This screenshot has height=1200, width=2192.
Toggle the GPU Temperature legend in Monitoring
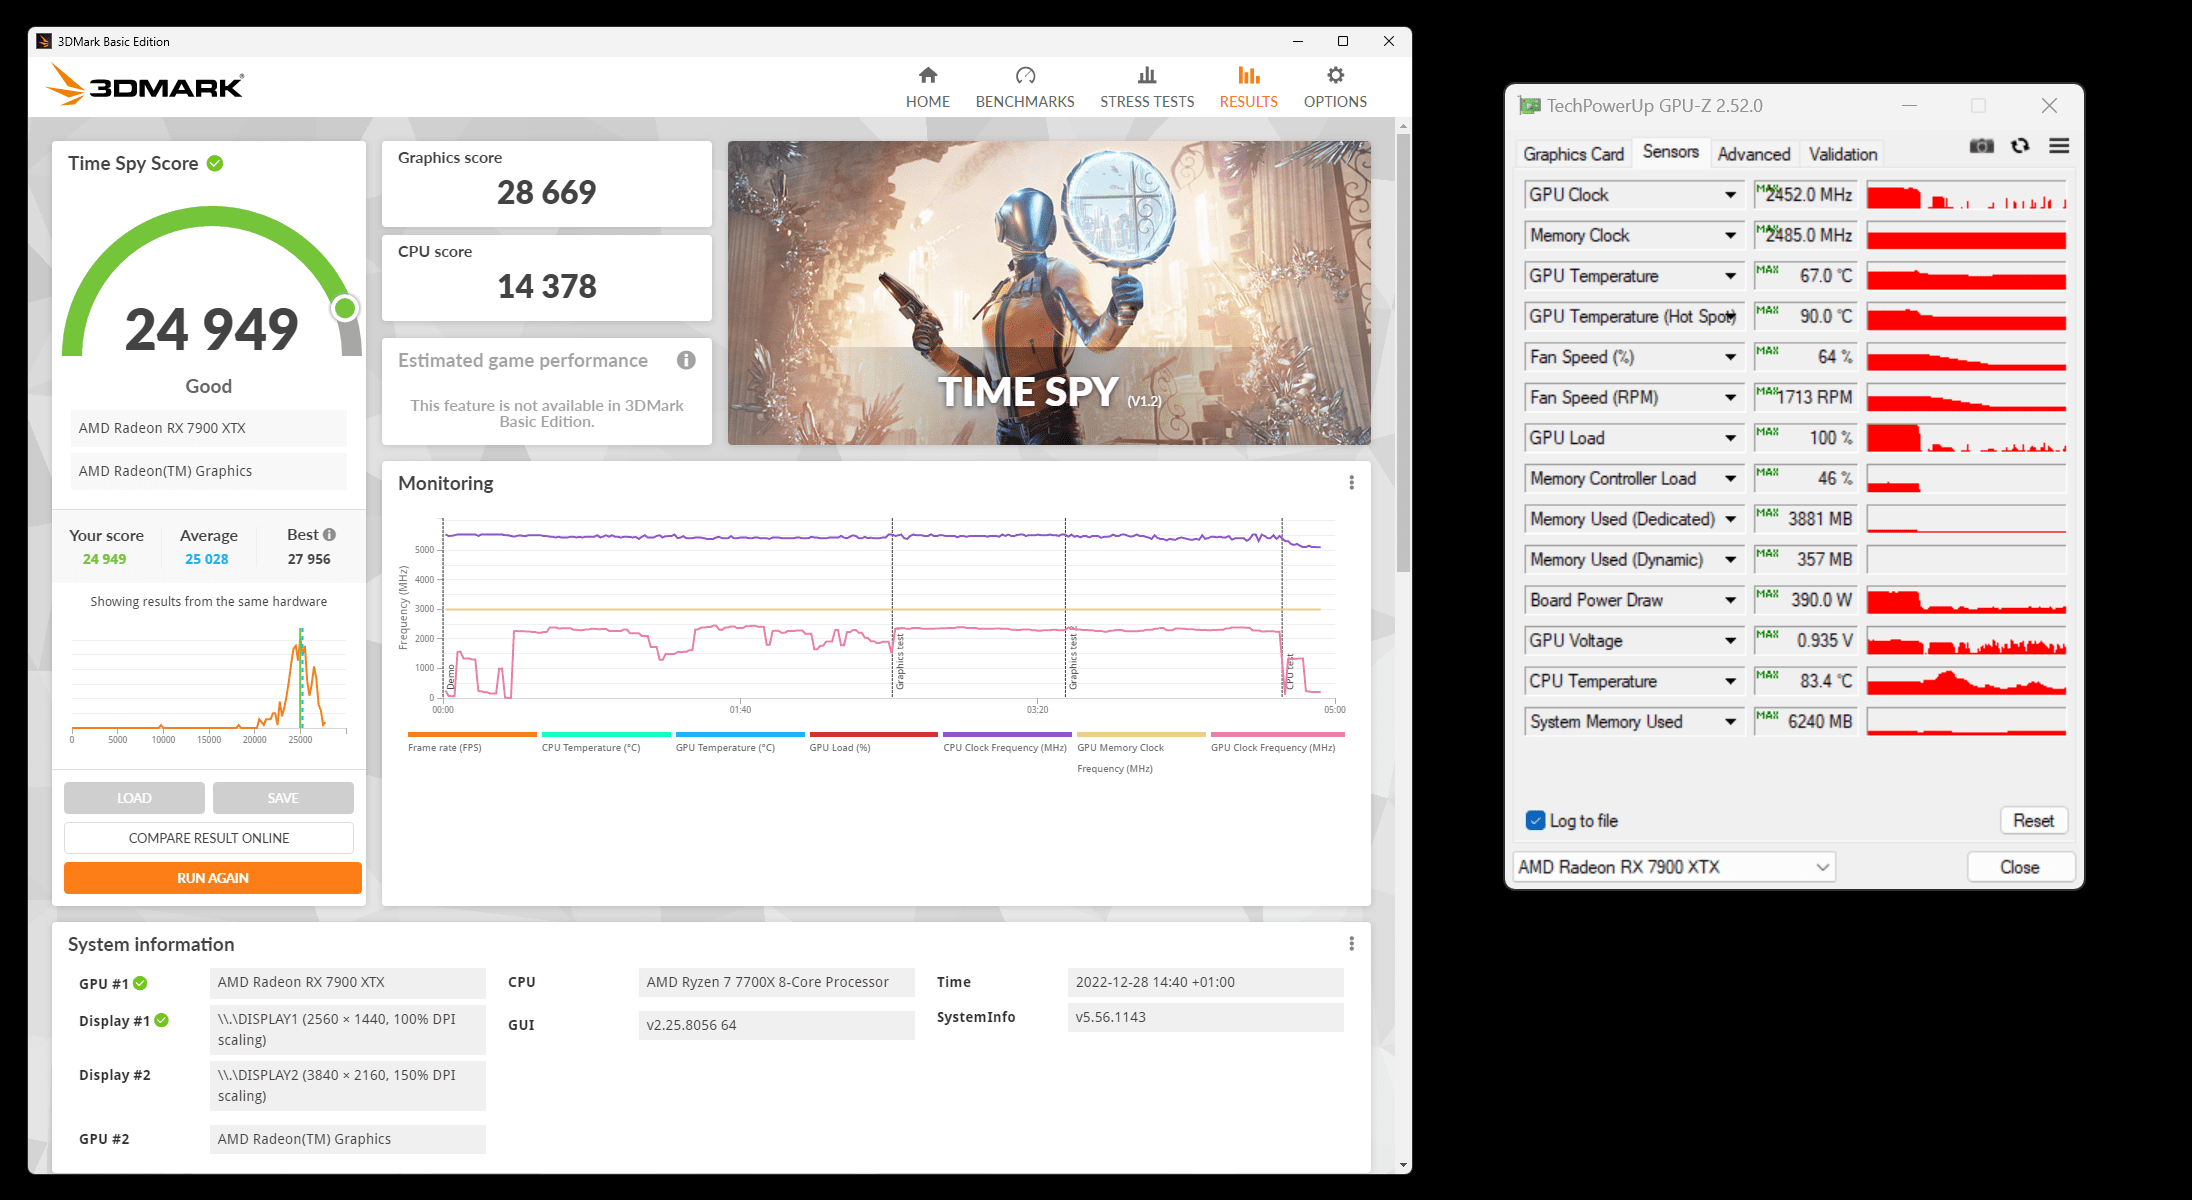coord(740,742)
